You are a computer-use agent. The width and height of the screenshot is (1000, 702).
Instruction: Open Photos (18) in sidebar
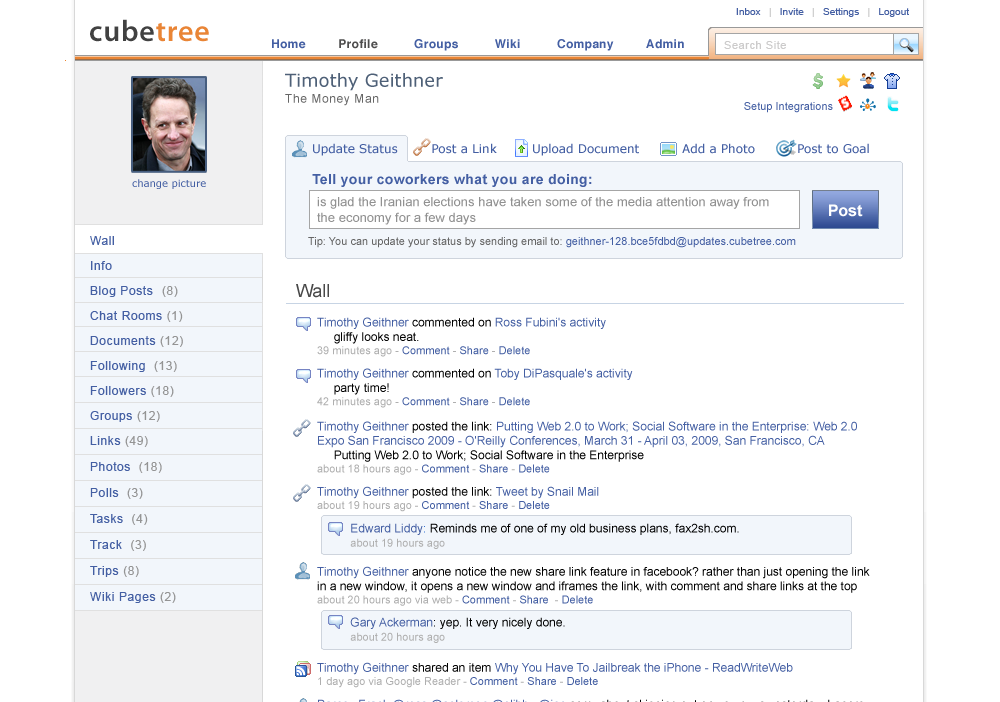point(168,467)
